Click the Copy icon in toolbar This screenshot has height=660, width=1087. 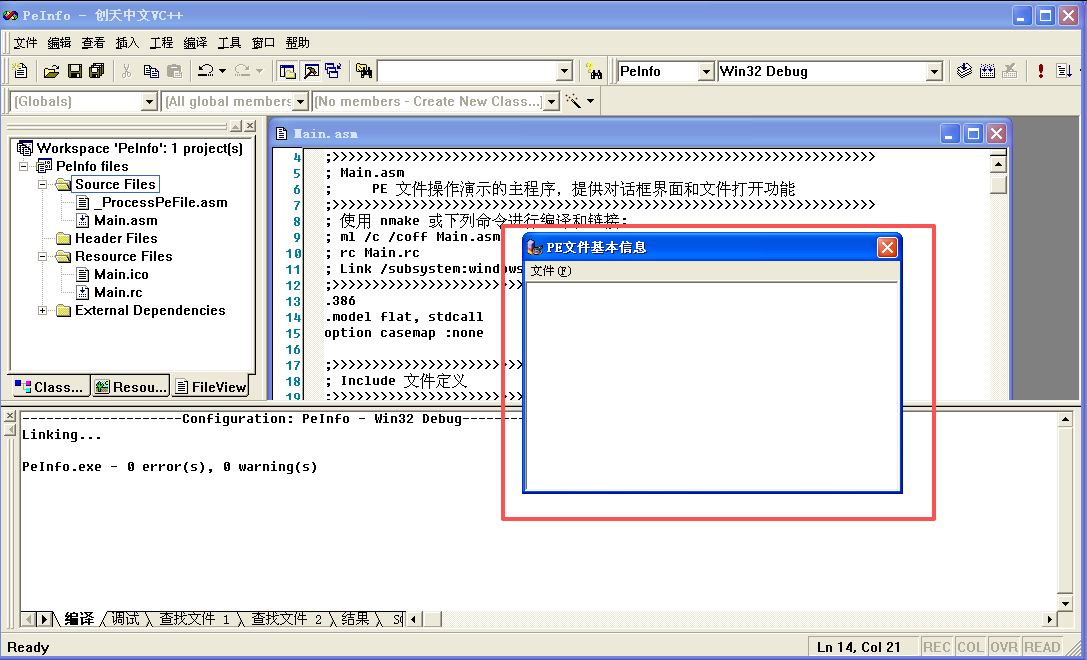click(x=150, y=71)
